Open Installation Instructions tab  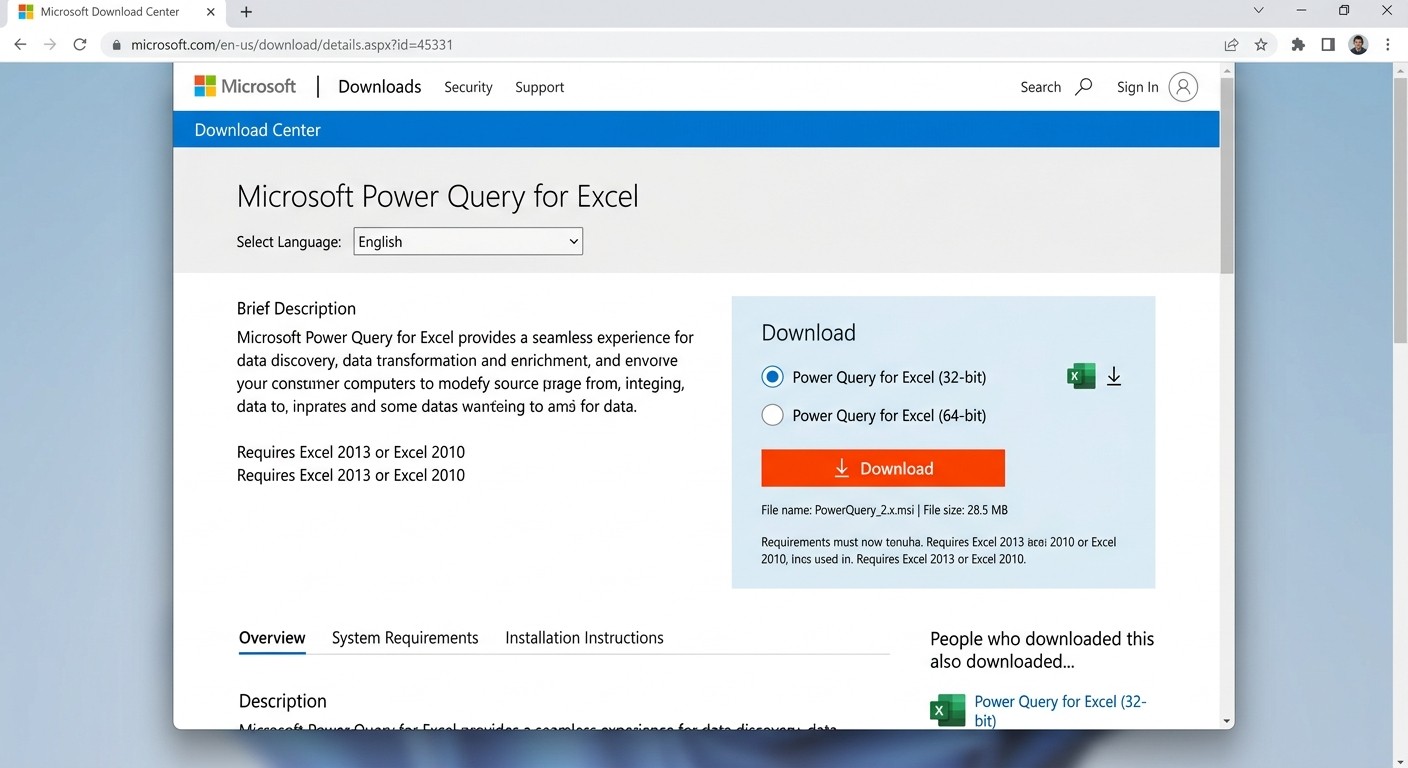coord(584,637)
